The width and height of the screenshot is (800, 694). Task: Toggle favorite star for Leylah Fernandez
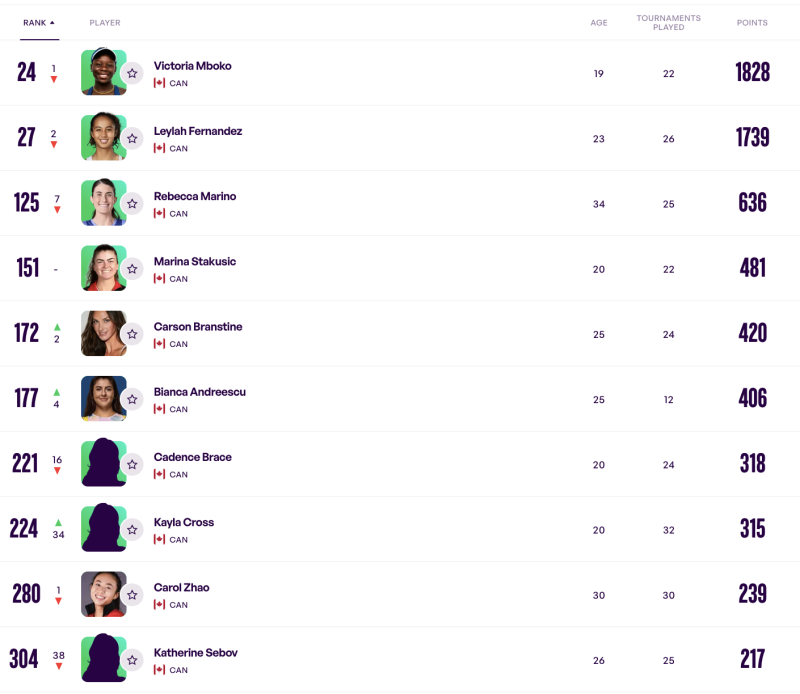coord(132,138)
